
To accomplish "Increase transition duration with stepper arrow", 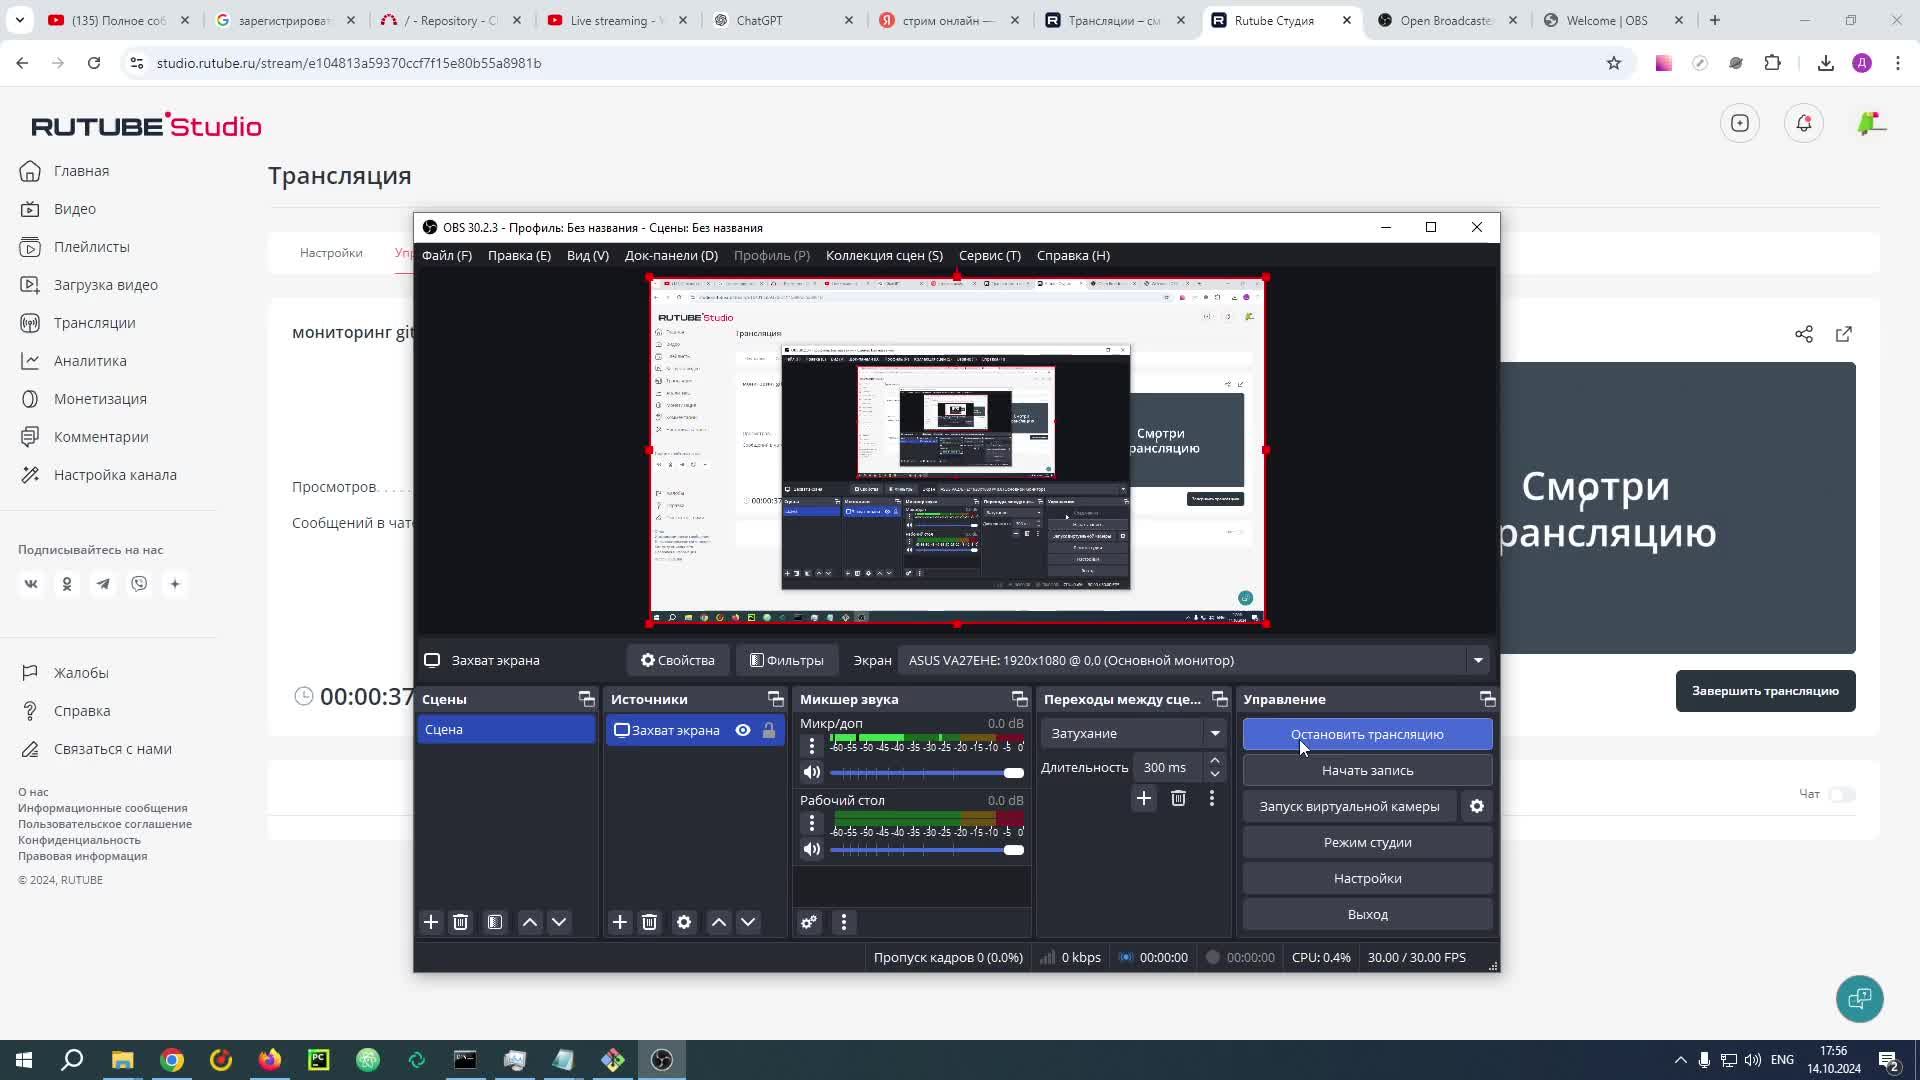I will pos(1215,761).
